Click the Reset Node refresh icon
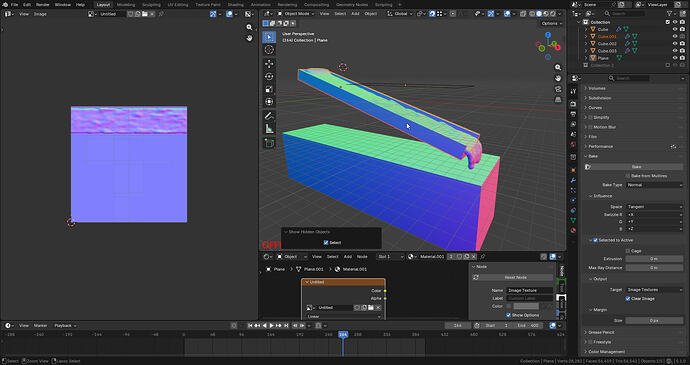Screen dimensions: 690x365 pos(476,277)
